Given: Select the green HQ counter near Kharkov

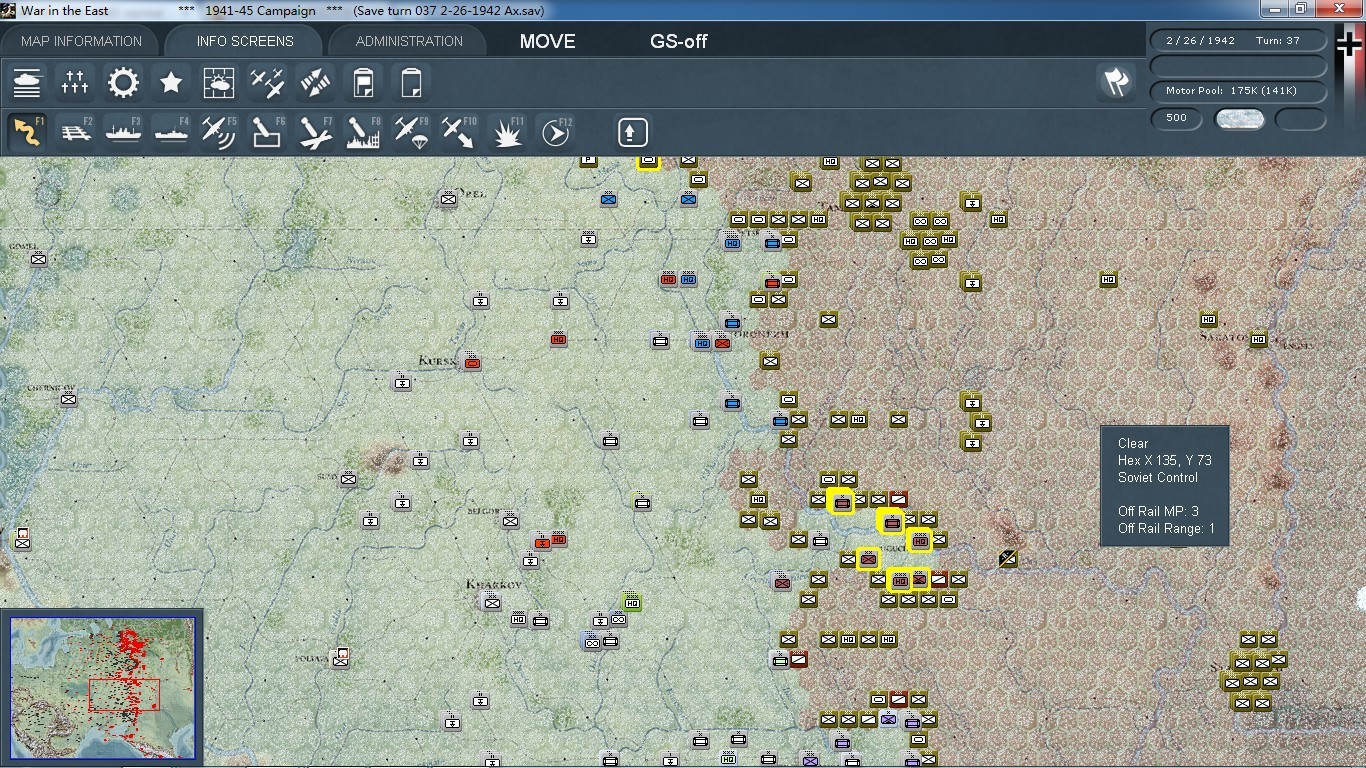Looking at the screenshot, I should coord(631,601).
